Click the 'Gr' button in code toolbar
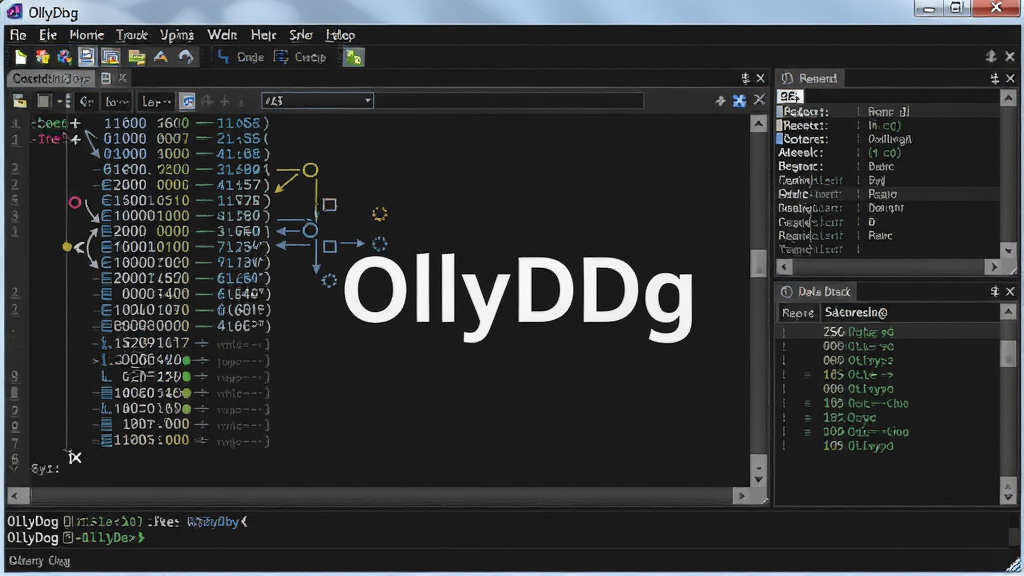 (86, 101)
